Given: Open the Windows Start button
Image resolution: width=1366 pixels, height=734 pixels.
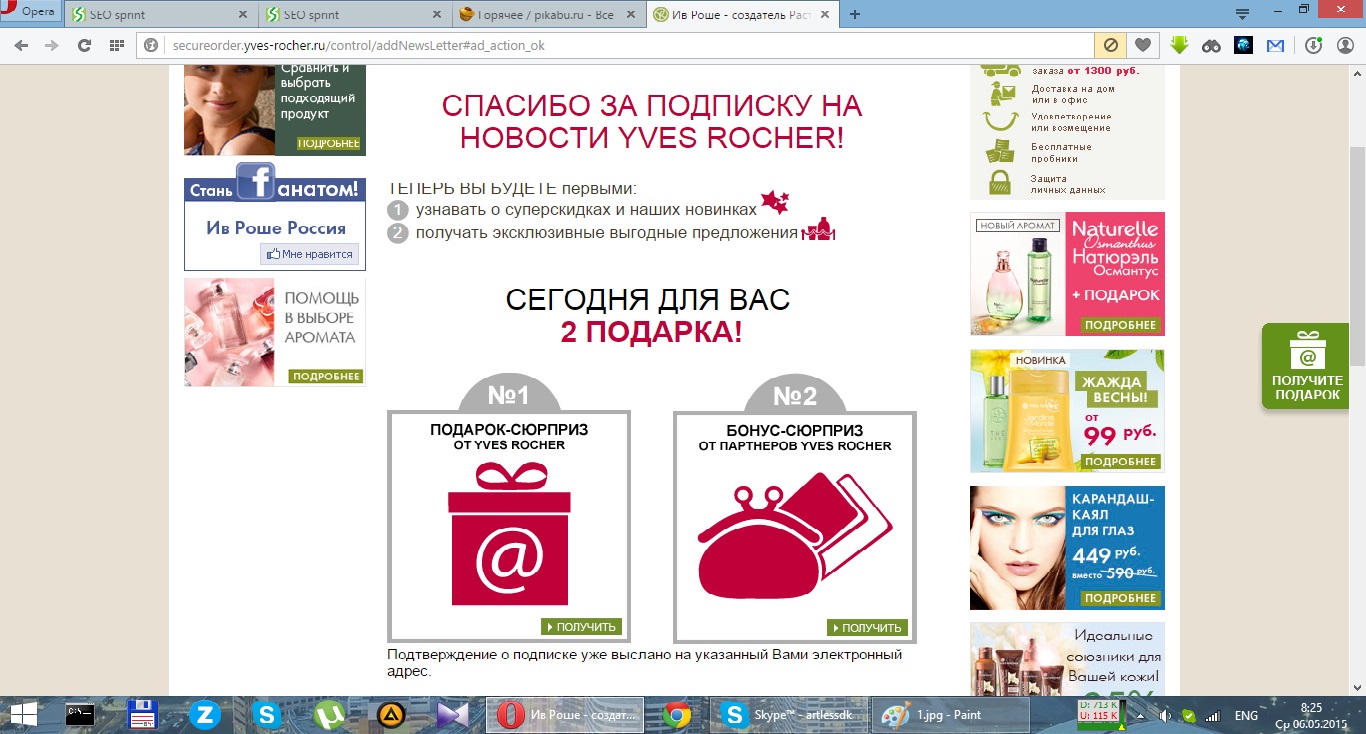Looking at the screenshot, I should coord(23,715).
